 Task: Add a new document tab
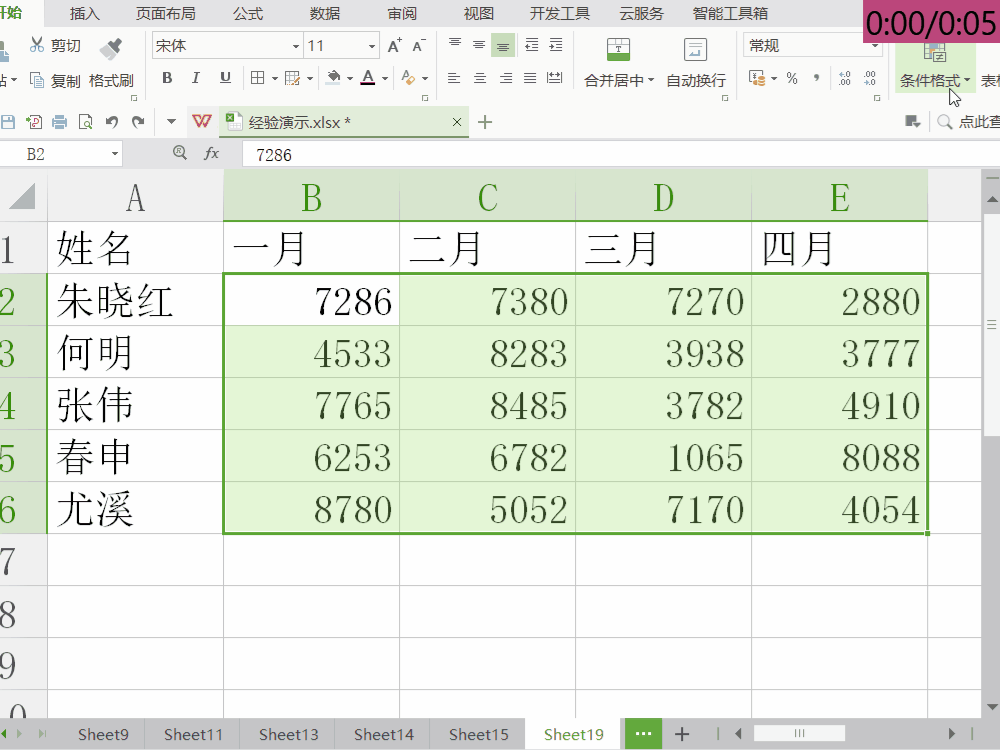(x=485, y=122)
